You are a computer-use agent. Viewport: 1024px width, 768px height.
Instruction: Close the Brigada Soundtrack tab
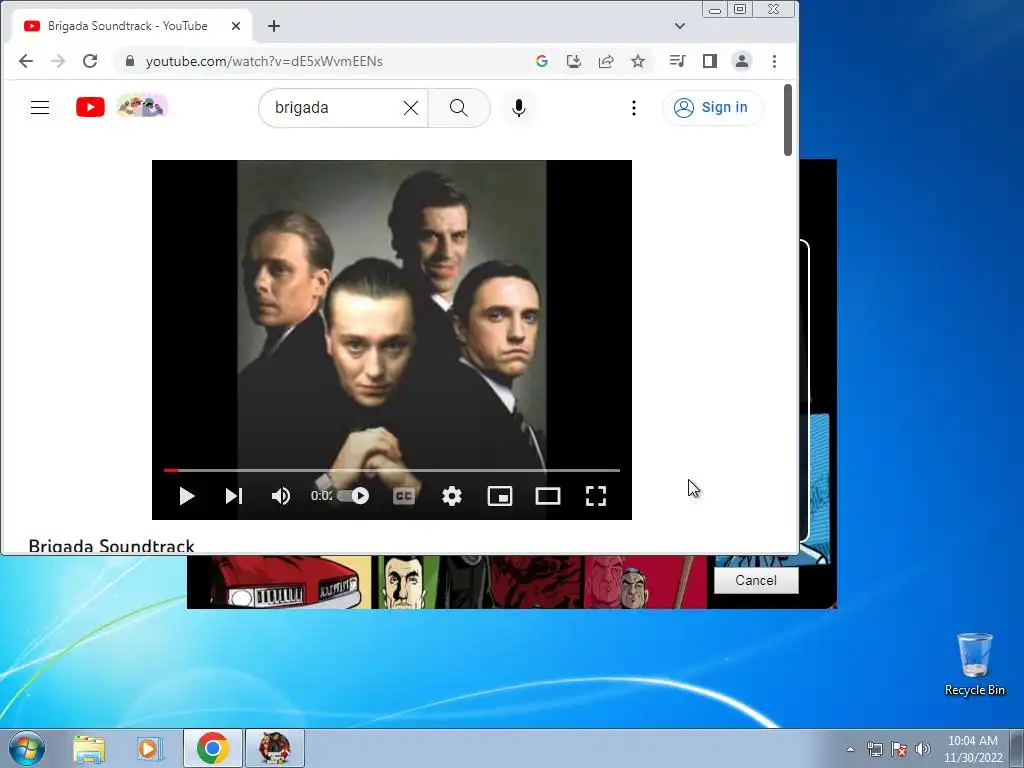click(x=236, y=26)
